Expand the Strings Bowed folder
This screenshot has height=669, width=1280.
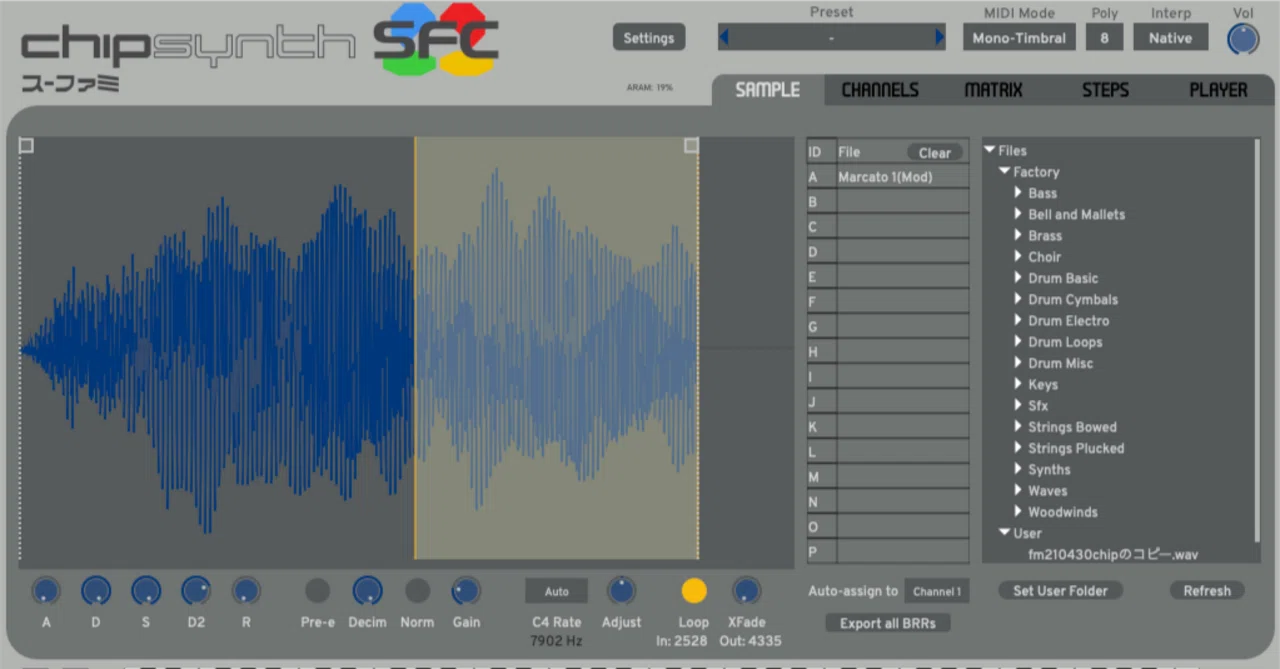[x=1019, y=426]
